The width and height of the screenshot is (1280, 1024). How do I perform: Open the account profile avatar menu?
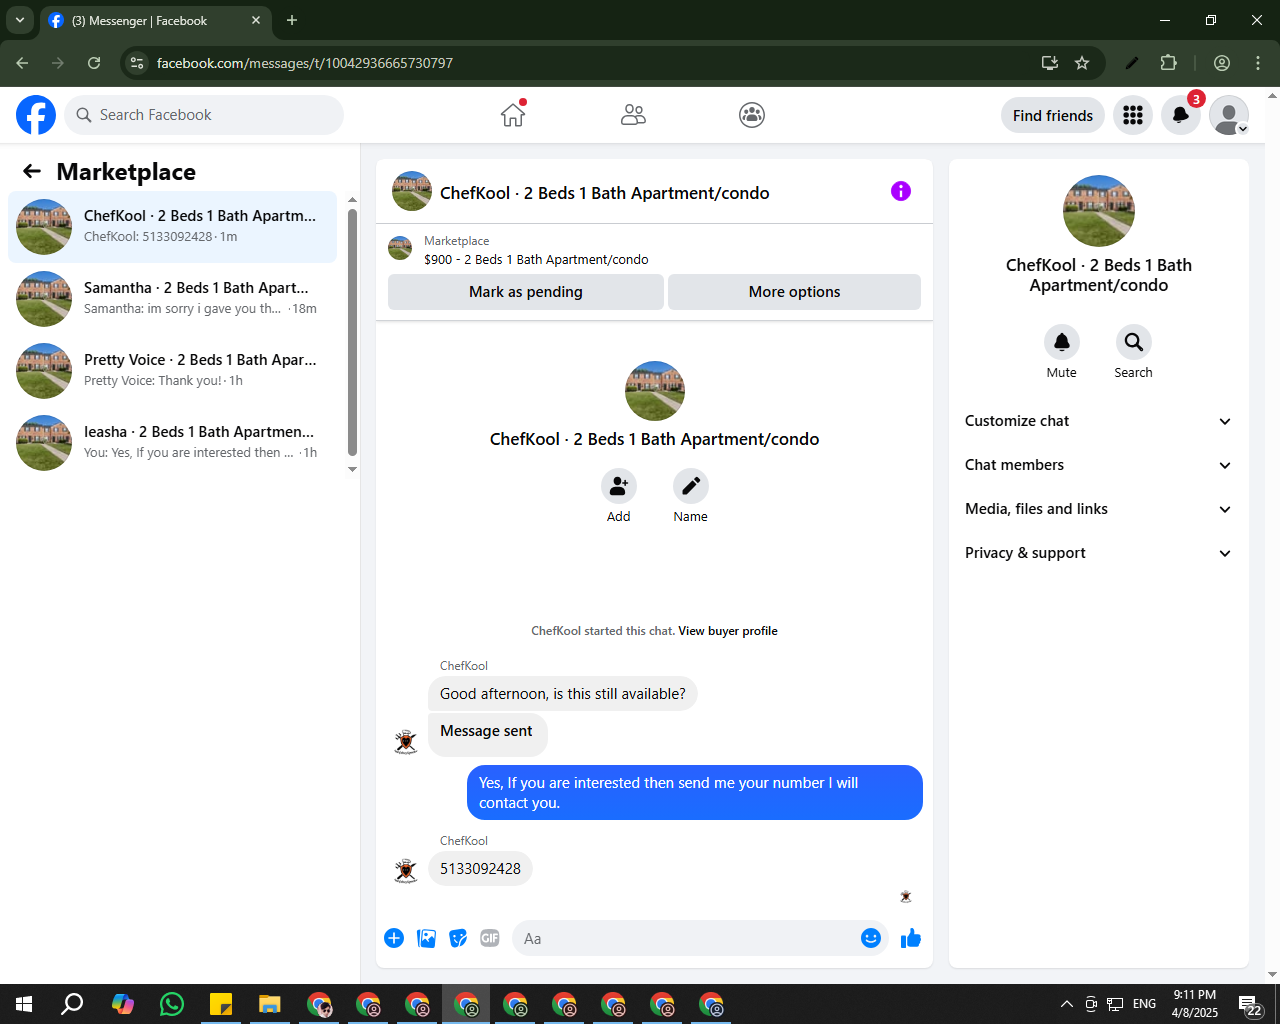[x=1229, y=115]
